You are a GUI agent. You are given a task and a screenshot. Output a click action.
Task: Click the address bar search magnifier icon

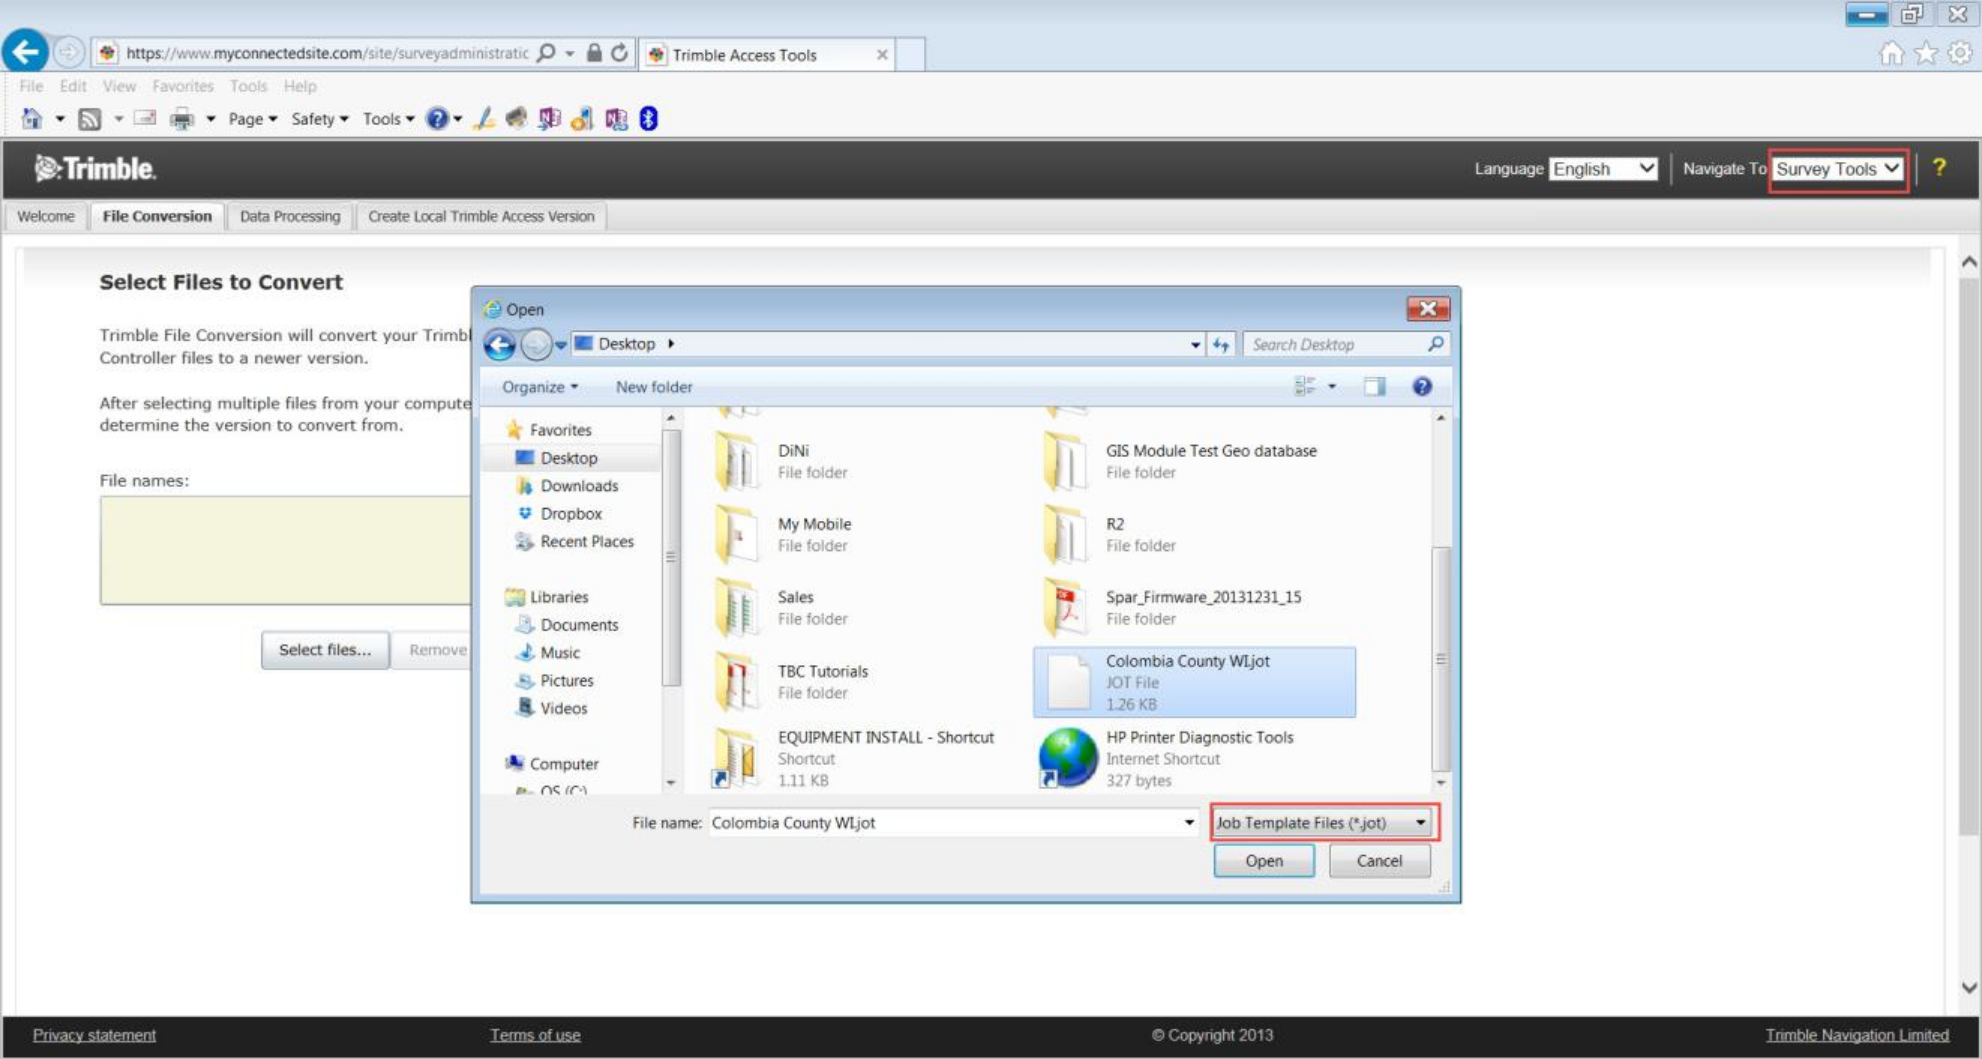(x=546, y=53)
